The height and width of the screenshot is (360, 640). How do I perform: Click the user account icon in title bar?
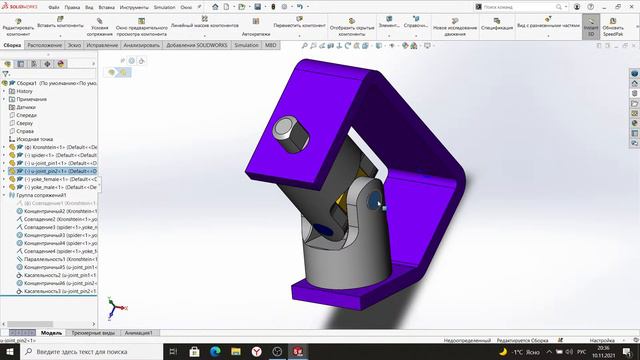(x=577, y=7)
